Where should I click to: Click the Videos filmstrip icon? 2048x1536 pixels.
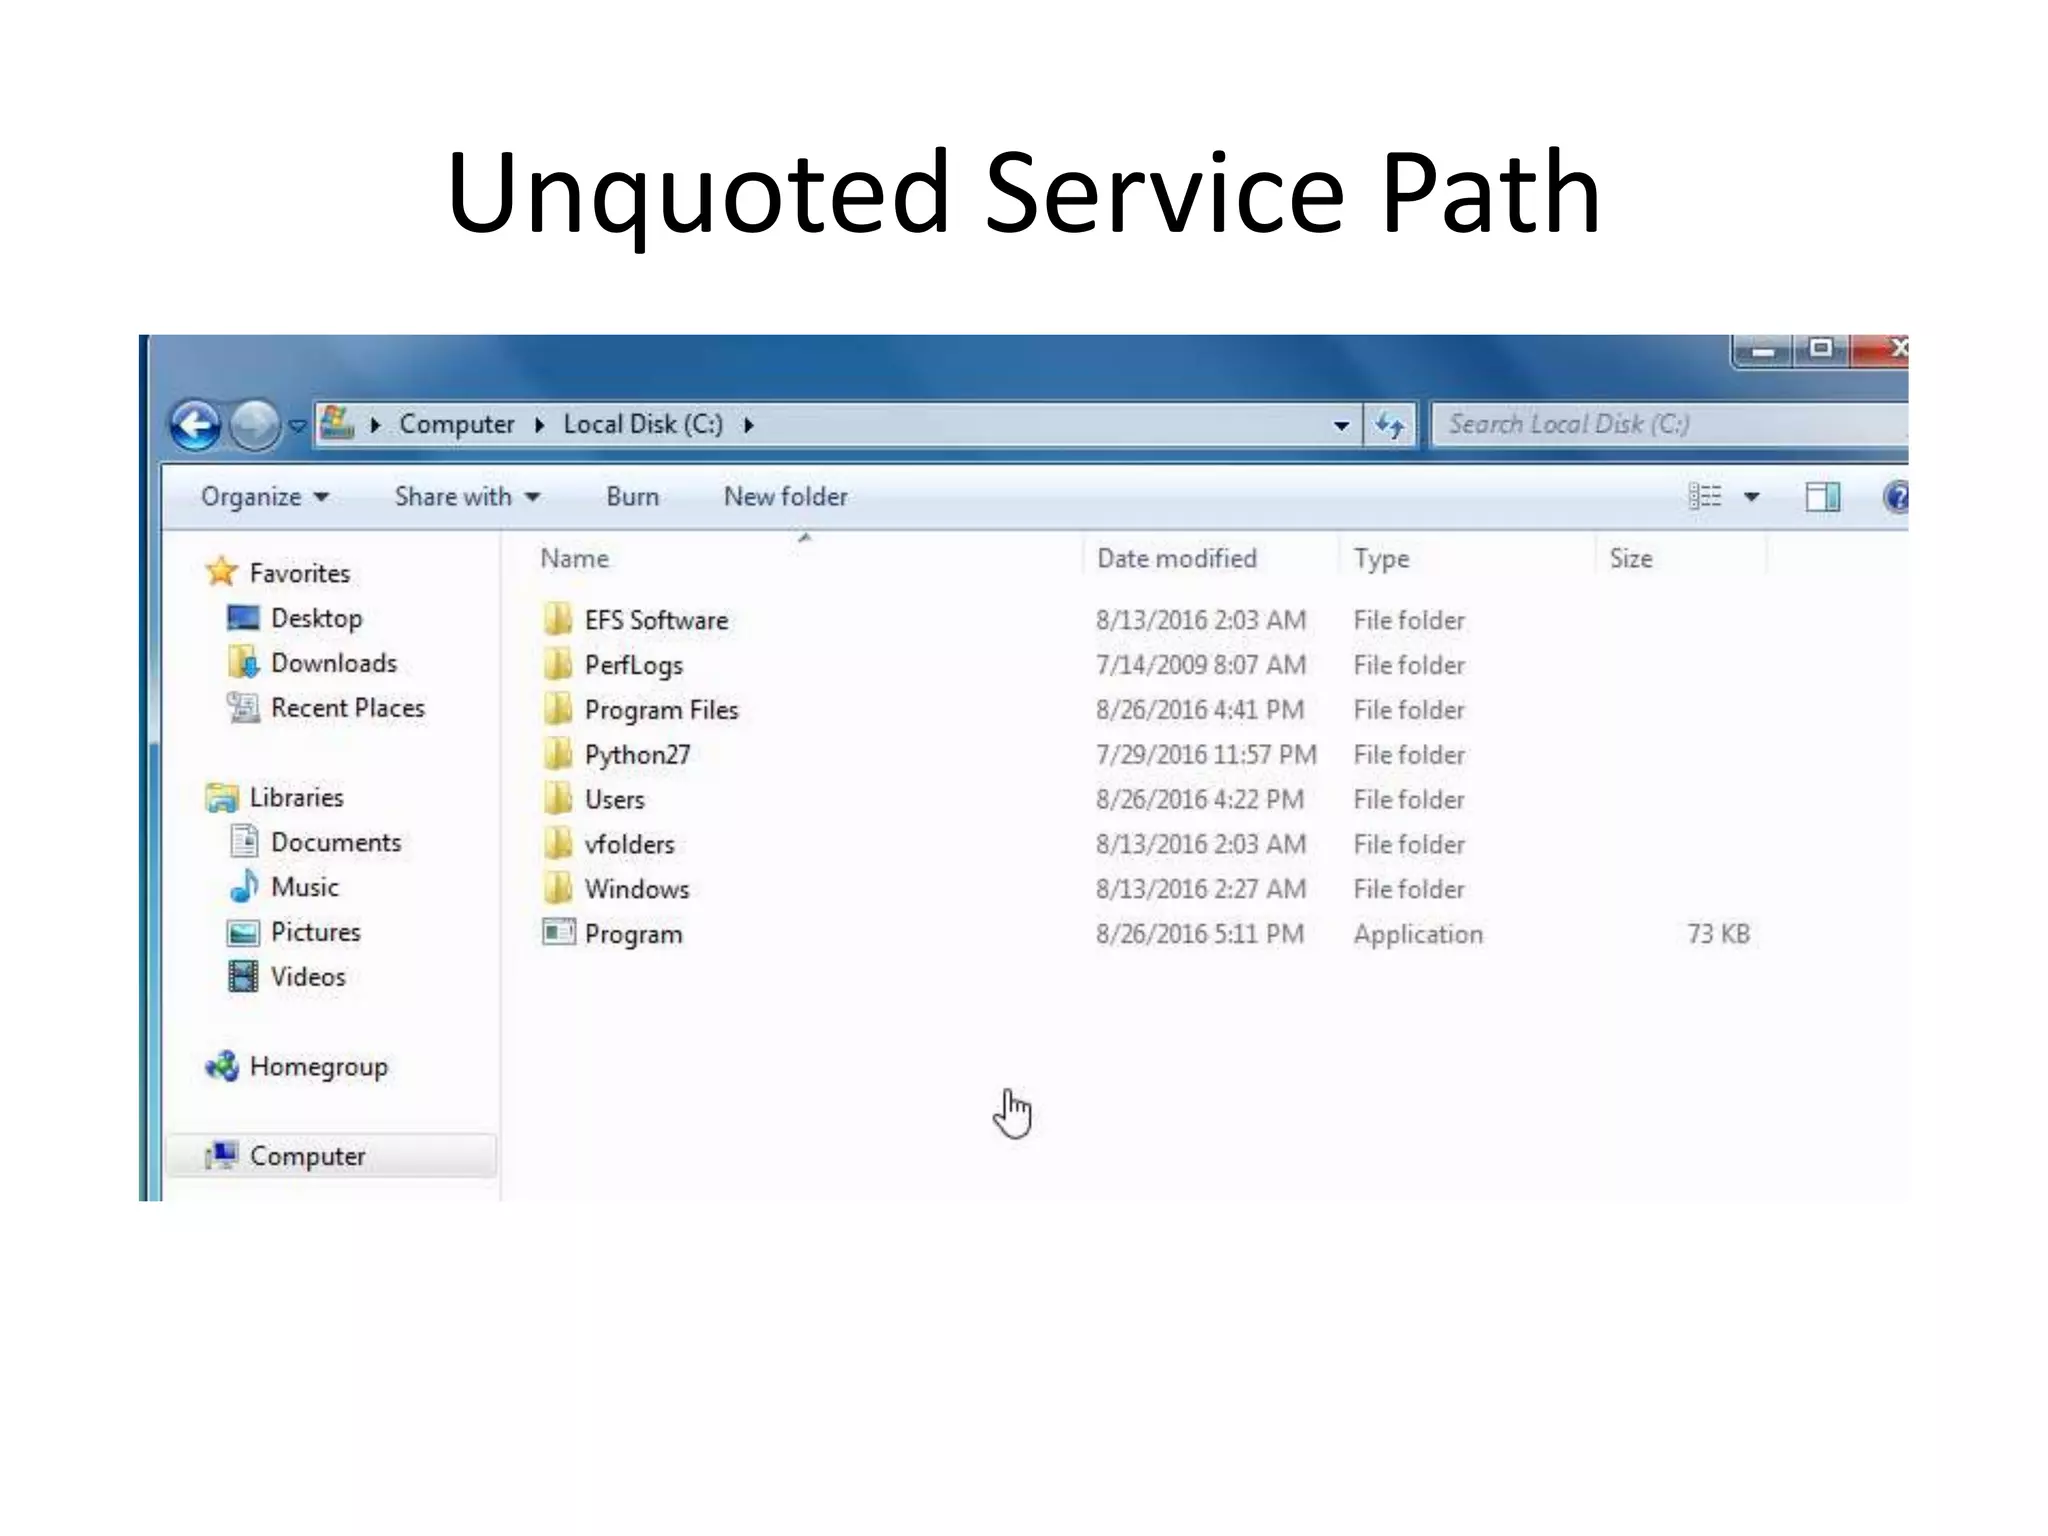243,976
